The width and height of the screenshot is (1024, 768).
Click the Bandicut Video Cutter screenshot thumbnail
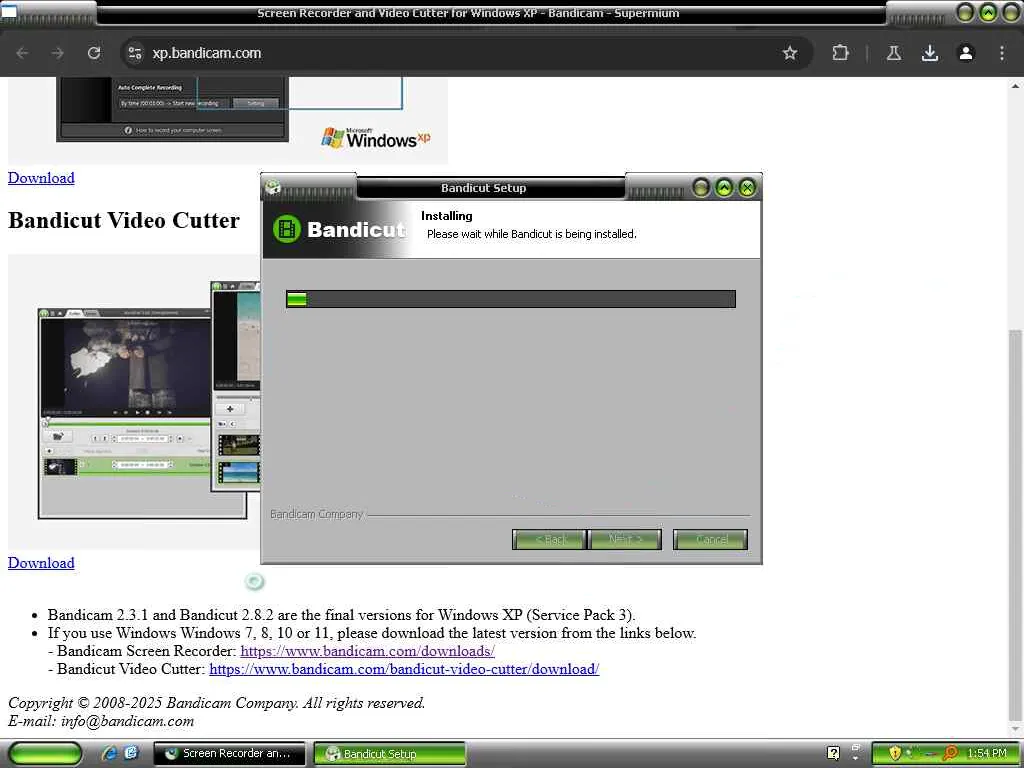point(134,400)
